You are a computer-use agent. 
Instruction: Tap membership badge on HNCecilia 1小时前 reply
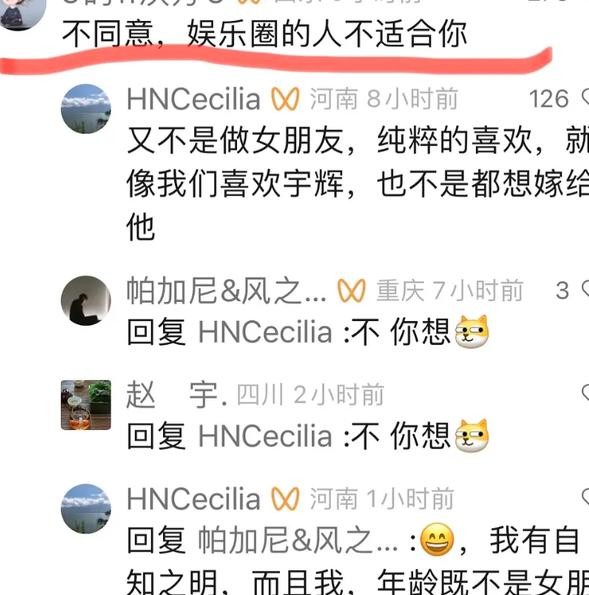[285, 499]
